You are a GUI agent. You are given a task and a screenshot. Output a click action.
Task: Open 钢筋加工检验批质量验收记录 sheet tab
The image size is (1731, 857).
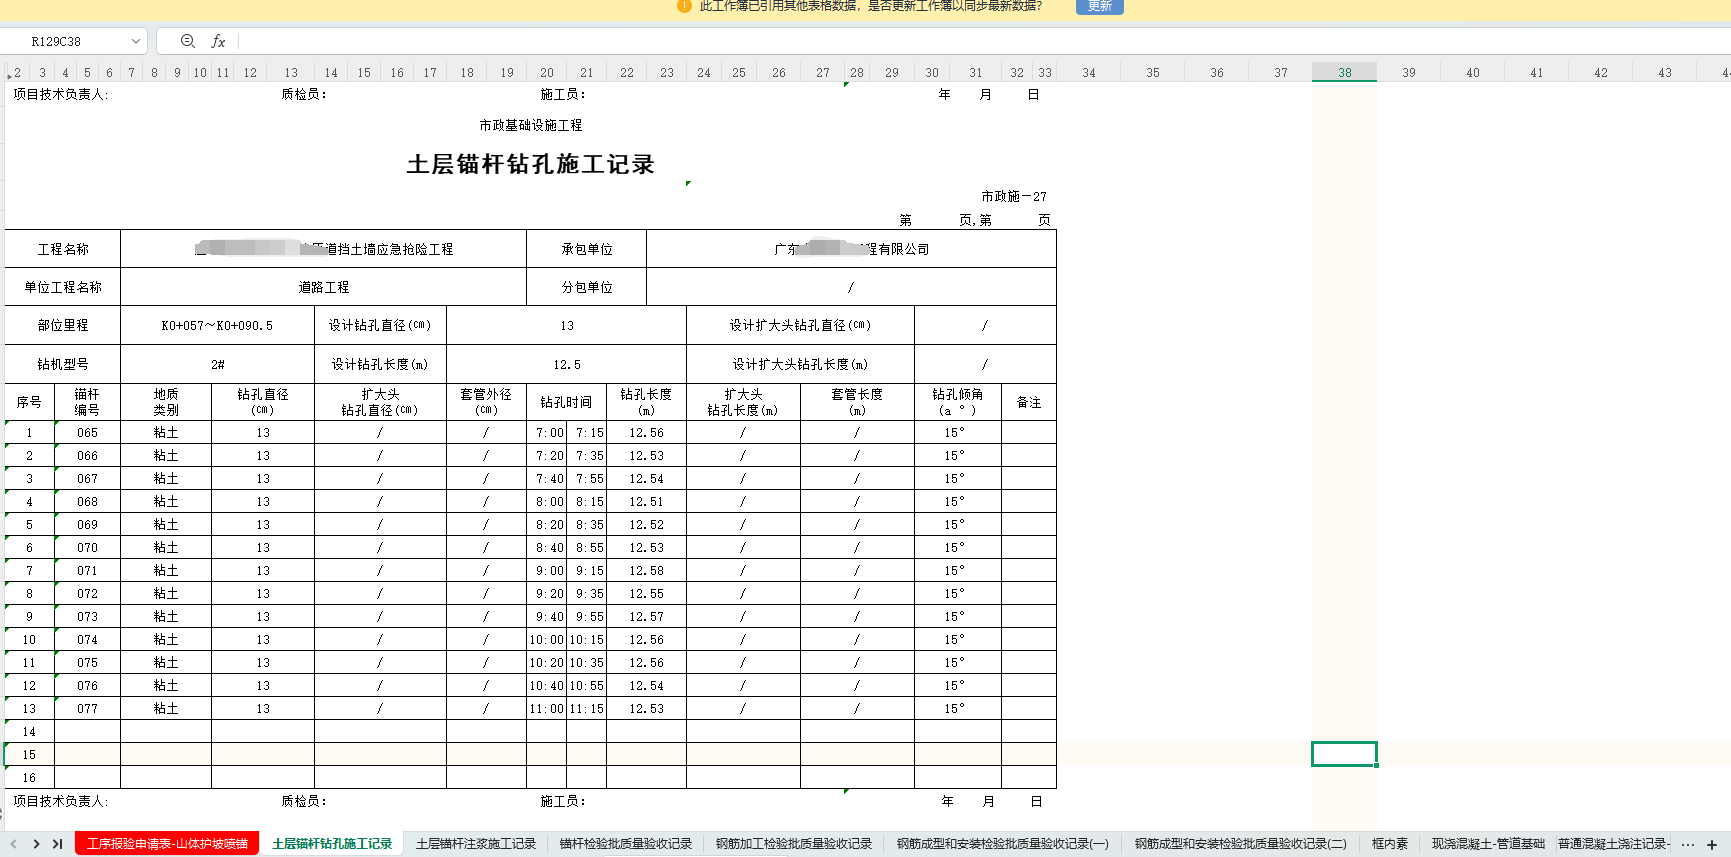coord(794,844)
